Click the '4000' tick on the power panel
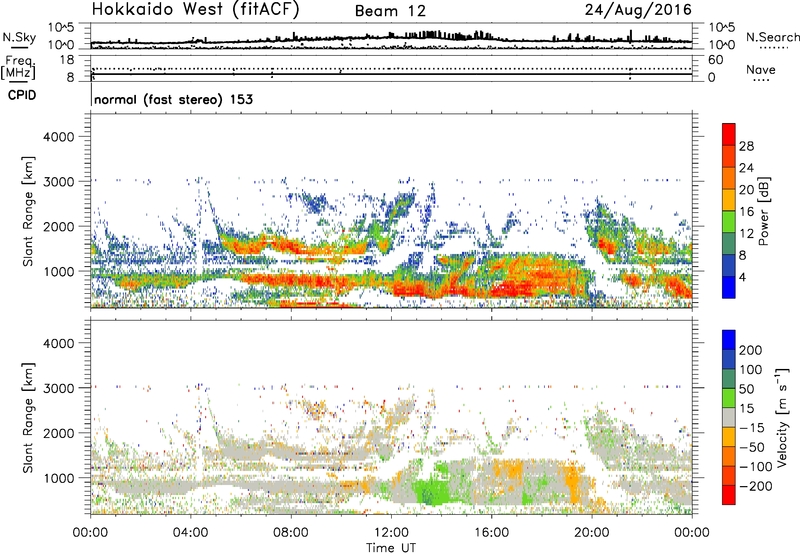Viewport: 800px width, 554px height. pos(58,137)
